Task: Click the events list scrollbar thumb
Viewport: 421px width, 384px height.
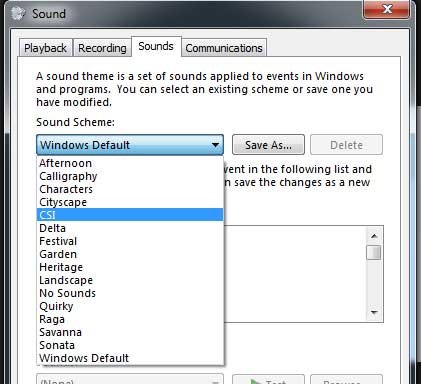Action: coord(374,252)
